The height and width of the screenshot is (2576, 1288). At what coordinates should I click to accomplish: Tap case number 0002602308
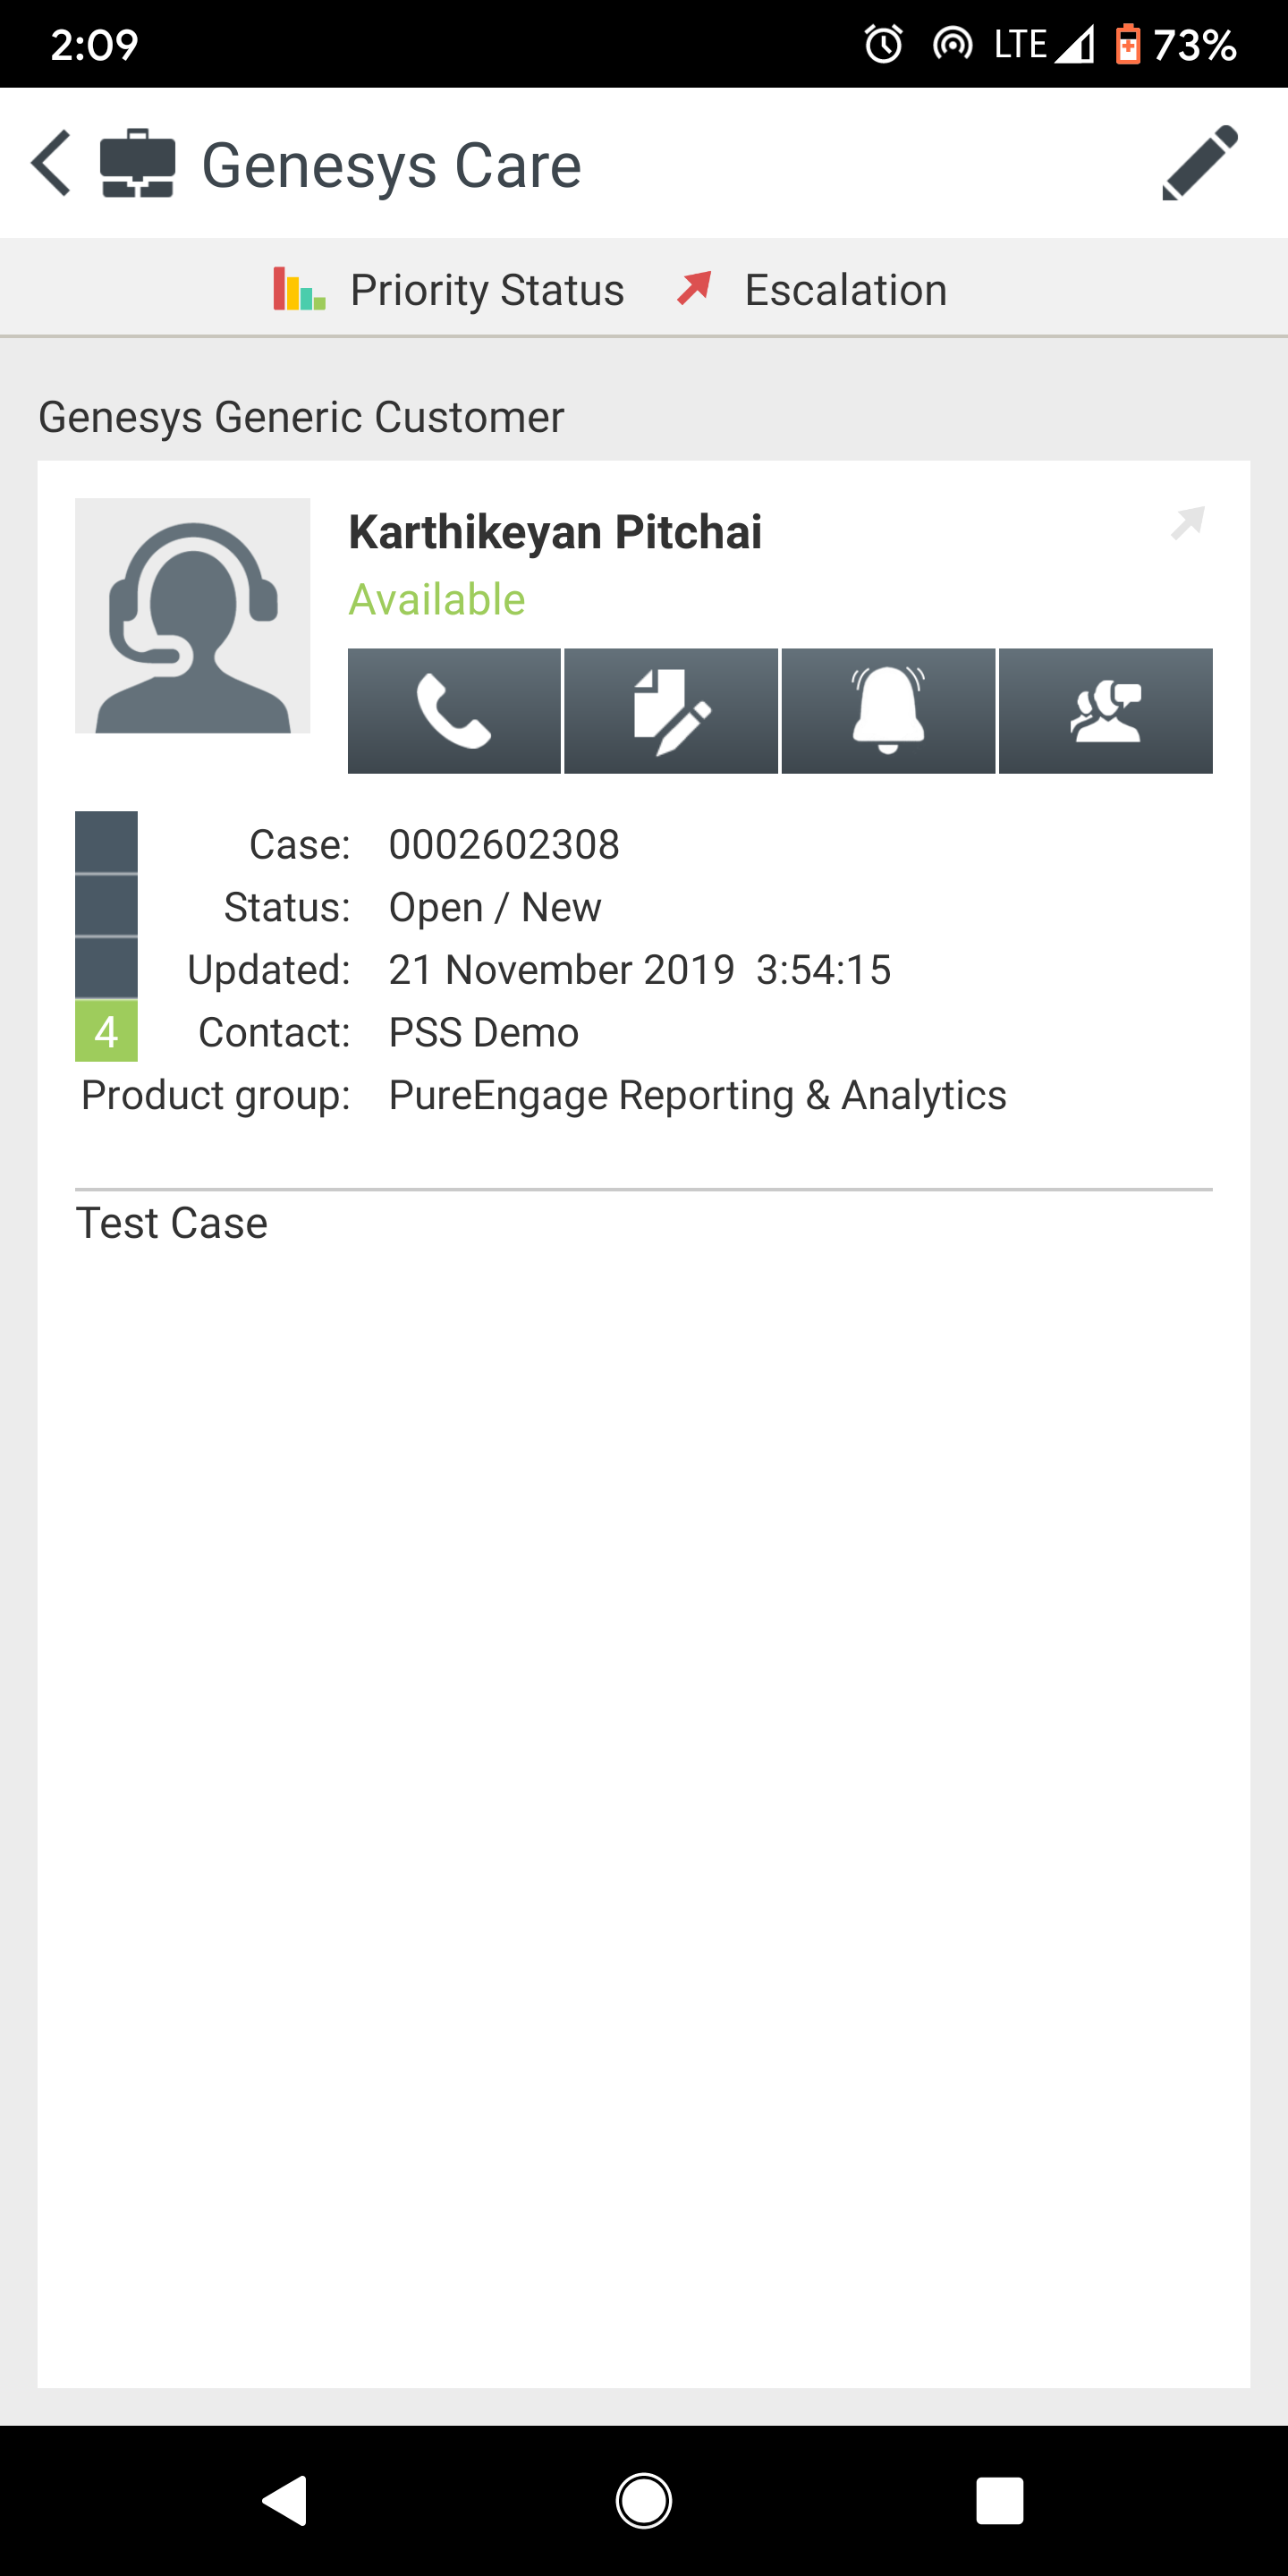coord(504,845)
